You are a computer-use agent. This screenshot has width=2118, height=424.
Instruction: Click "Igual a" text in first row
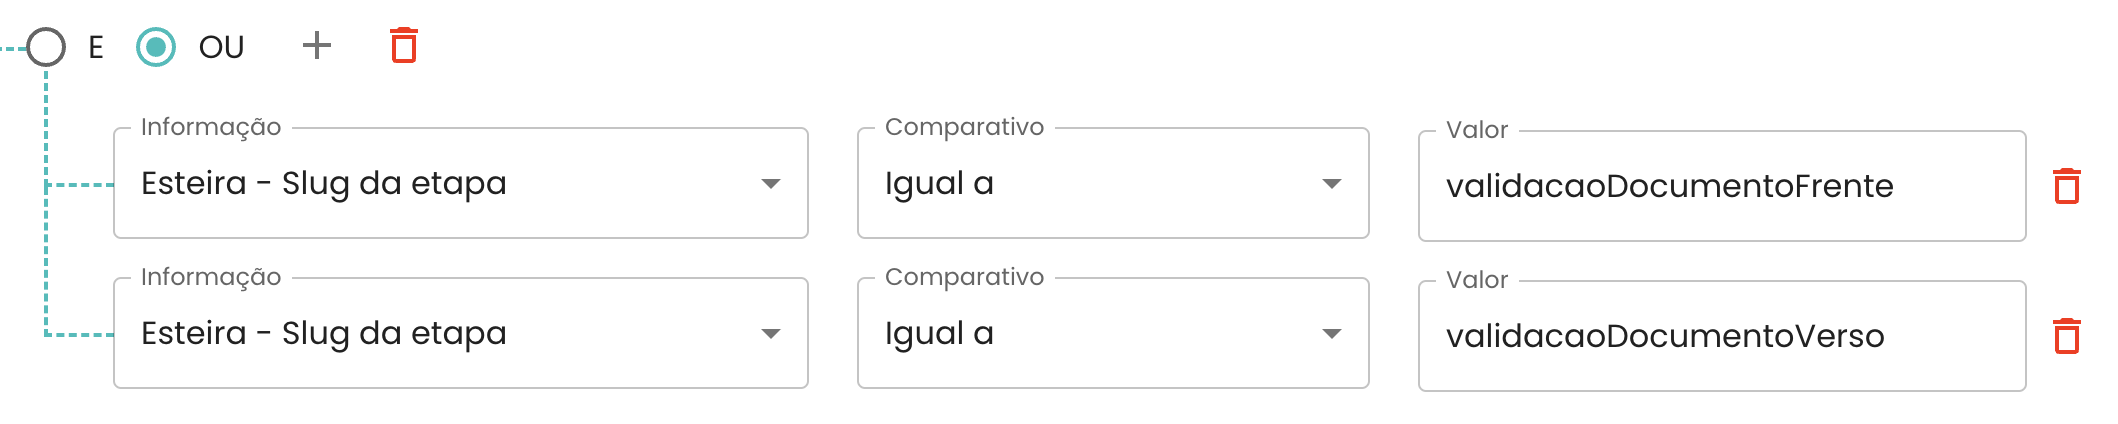[939, 184]
